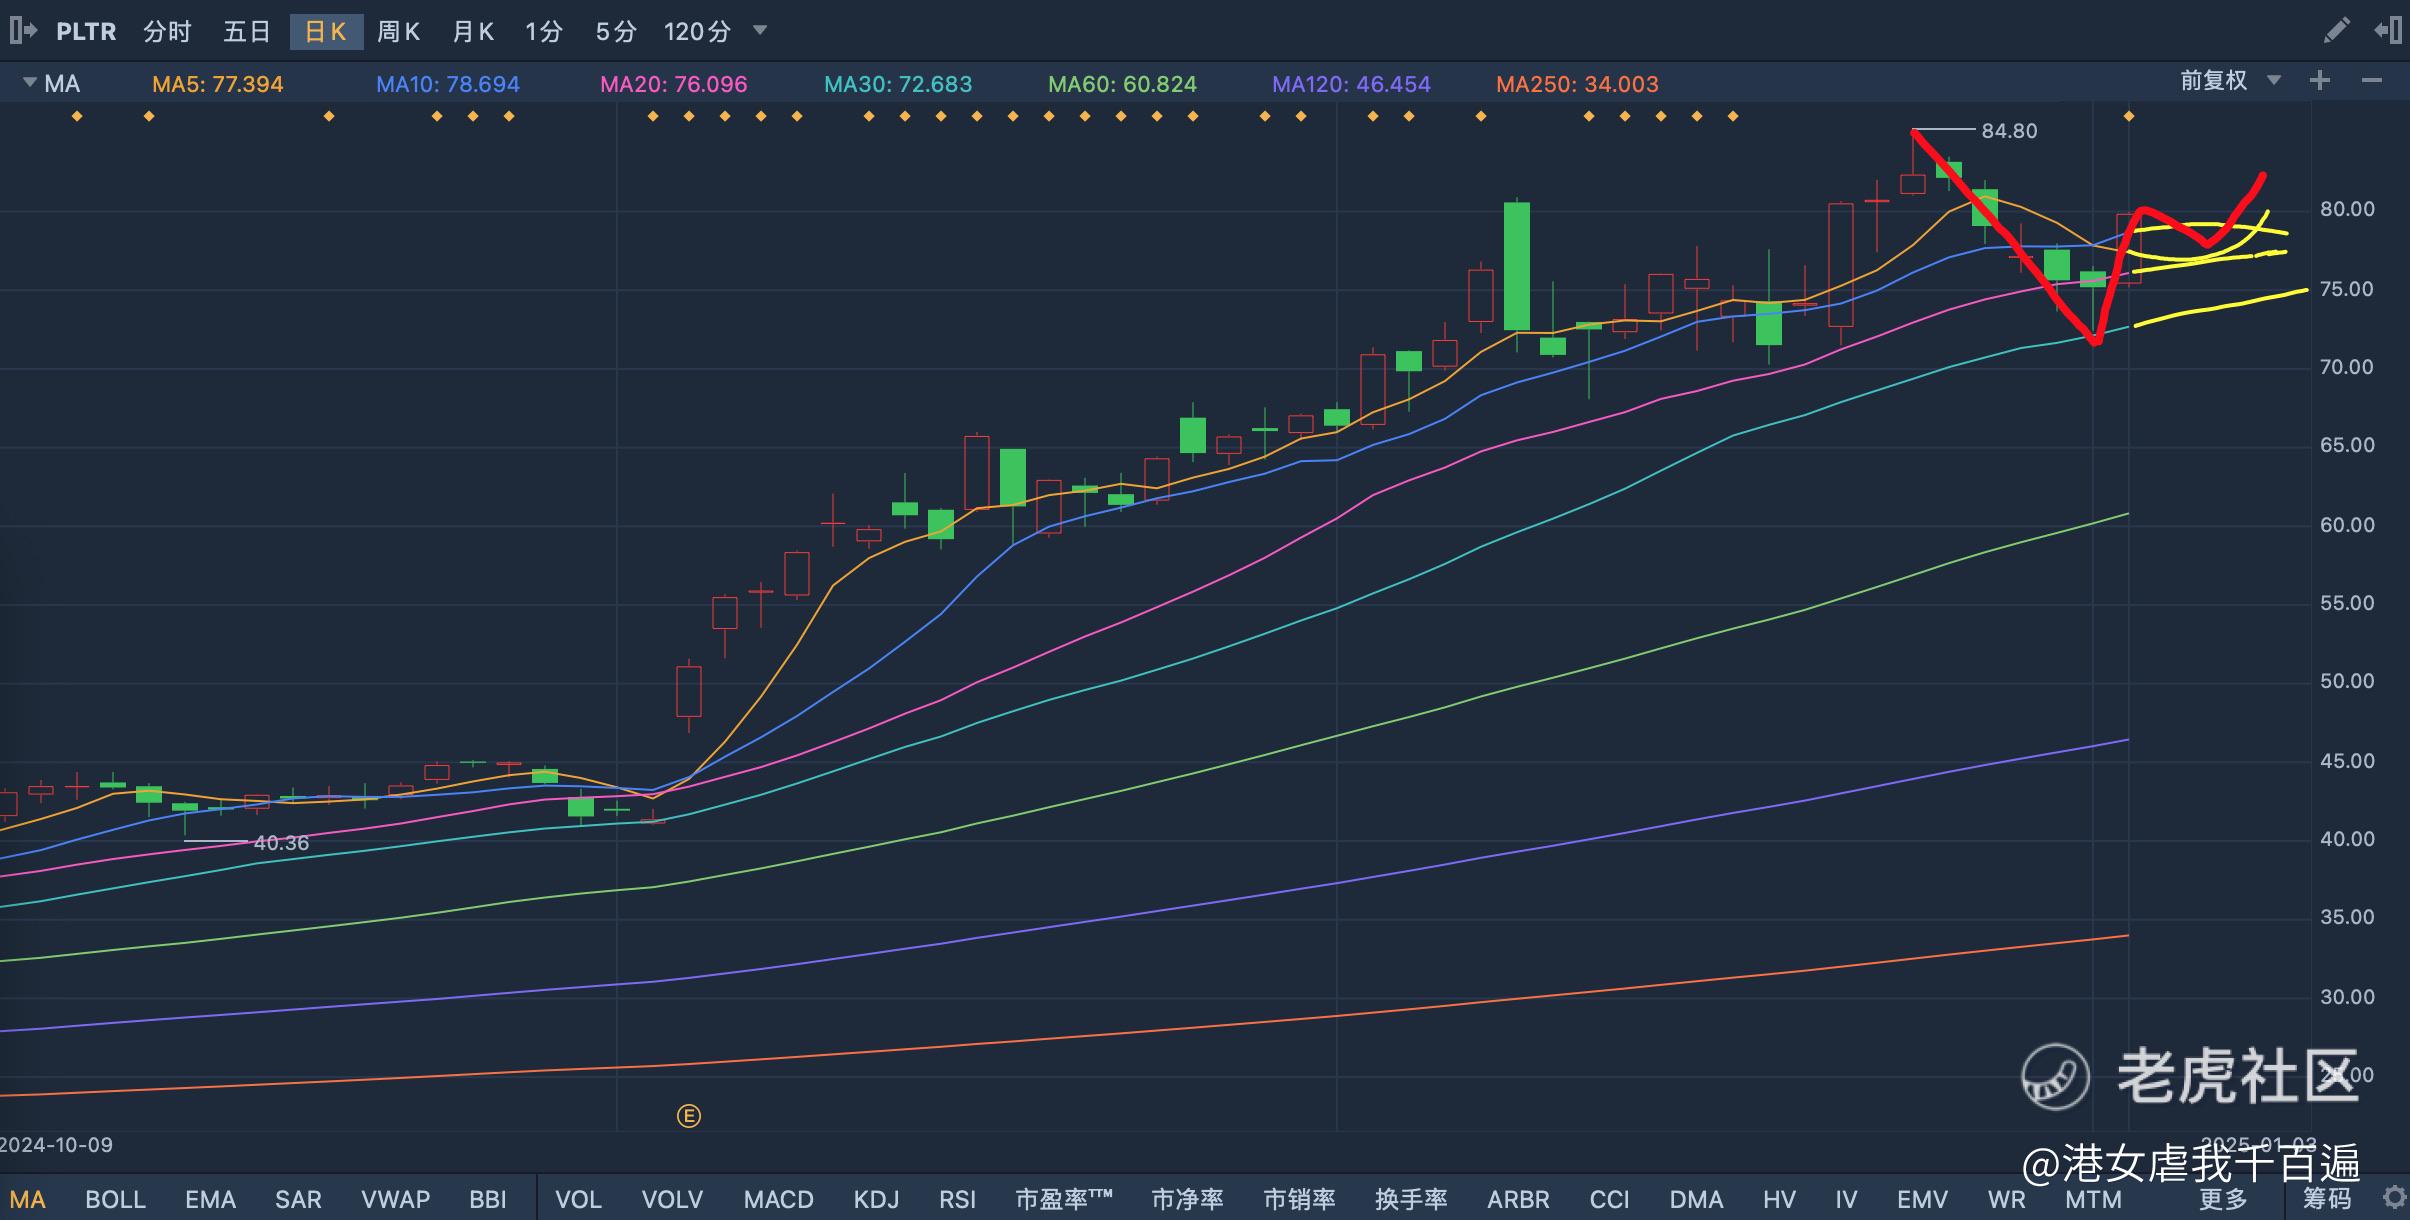Show the HV indicator
Viewport: 2410px width, 1220px height.
[x=1779, y=1199]
